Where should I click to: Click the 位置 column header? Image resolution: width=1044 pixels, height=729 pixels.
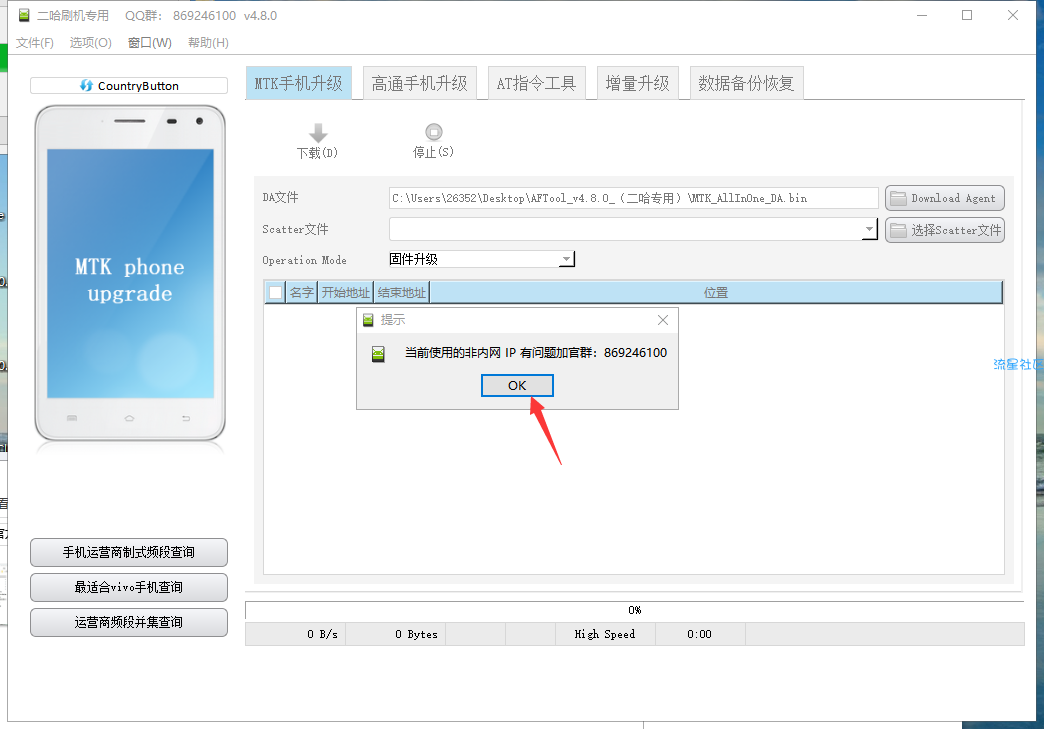point(716,292)
